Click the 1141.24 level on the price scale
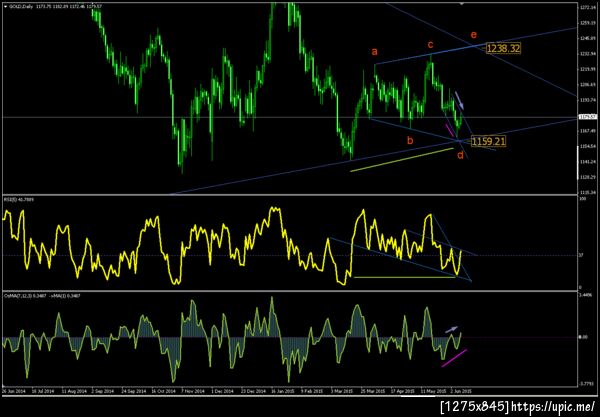The height and width of the screenshot is (417, 600). coord(587,161)
